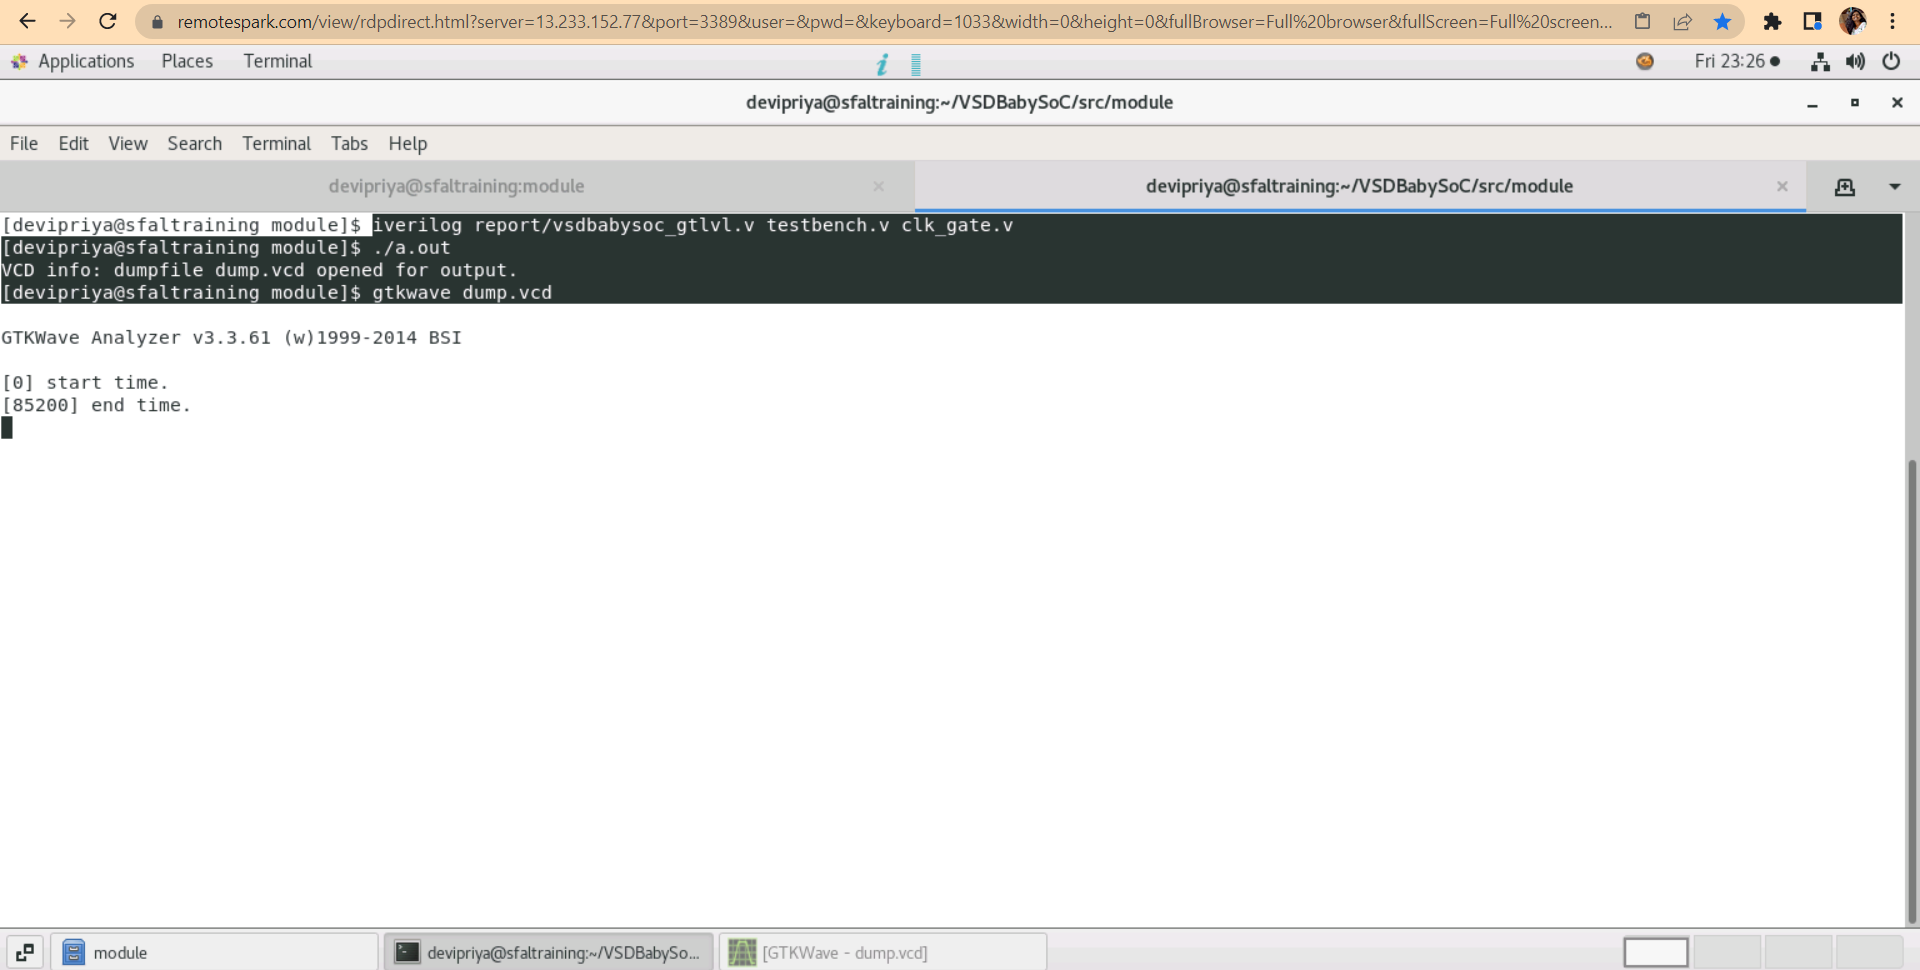Open the Terminal Help menu
The width and height of the screenshot is (1920, 970).
(x=408, y=143)
